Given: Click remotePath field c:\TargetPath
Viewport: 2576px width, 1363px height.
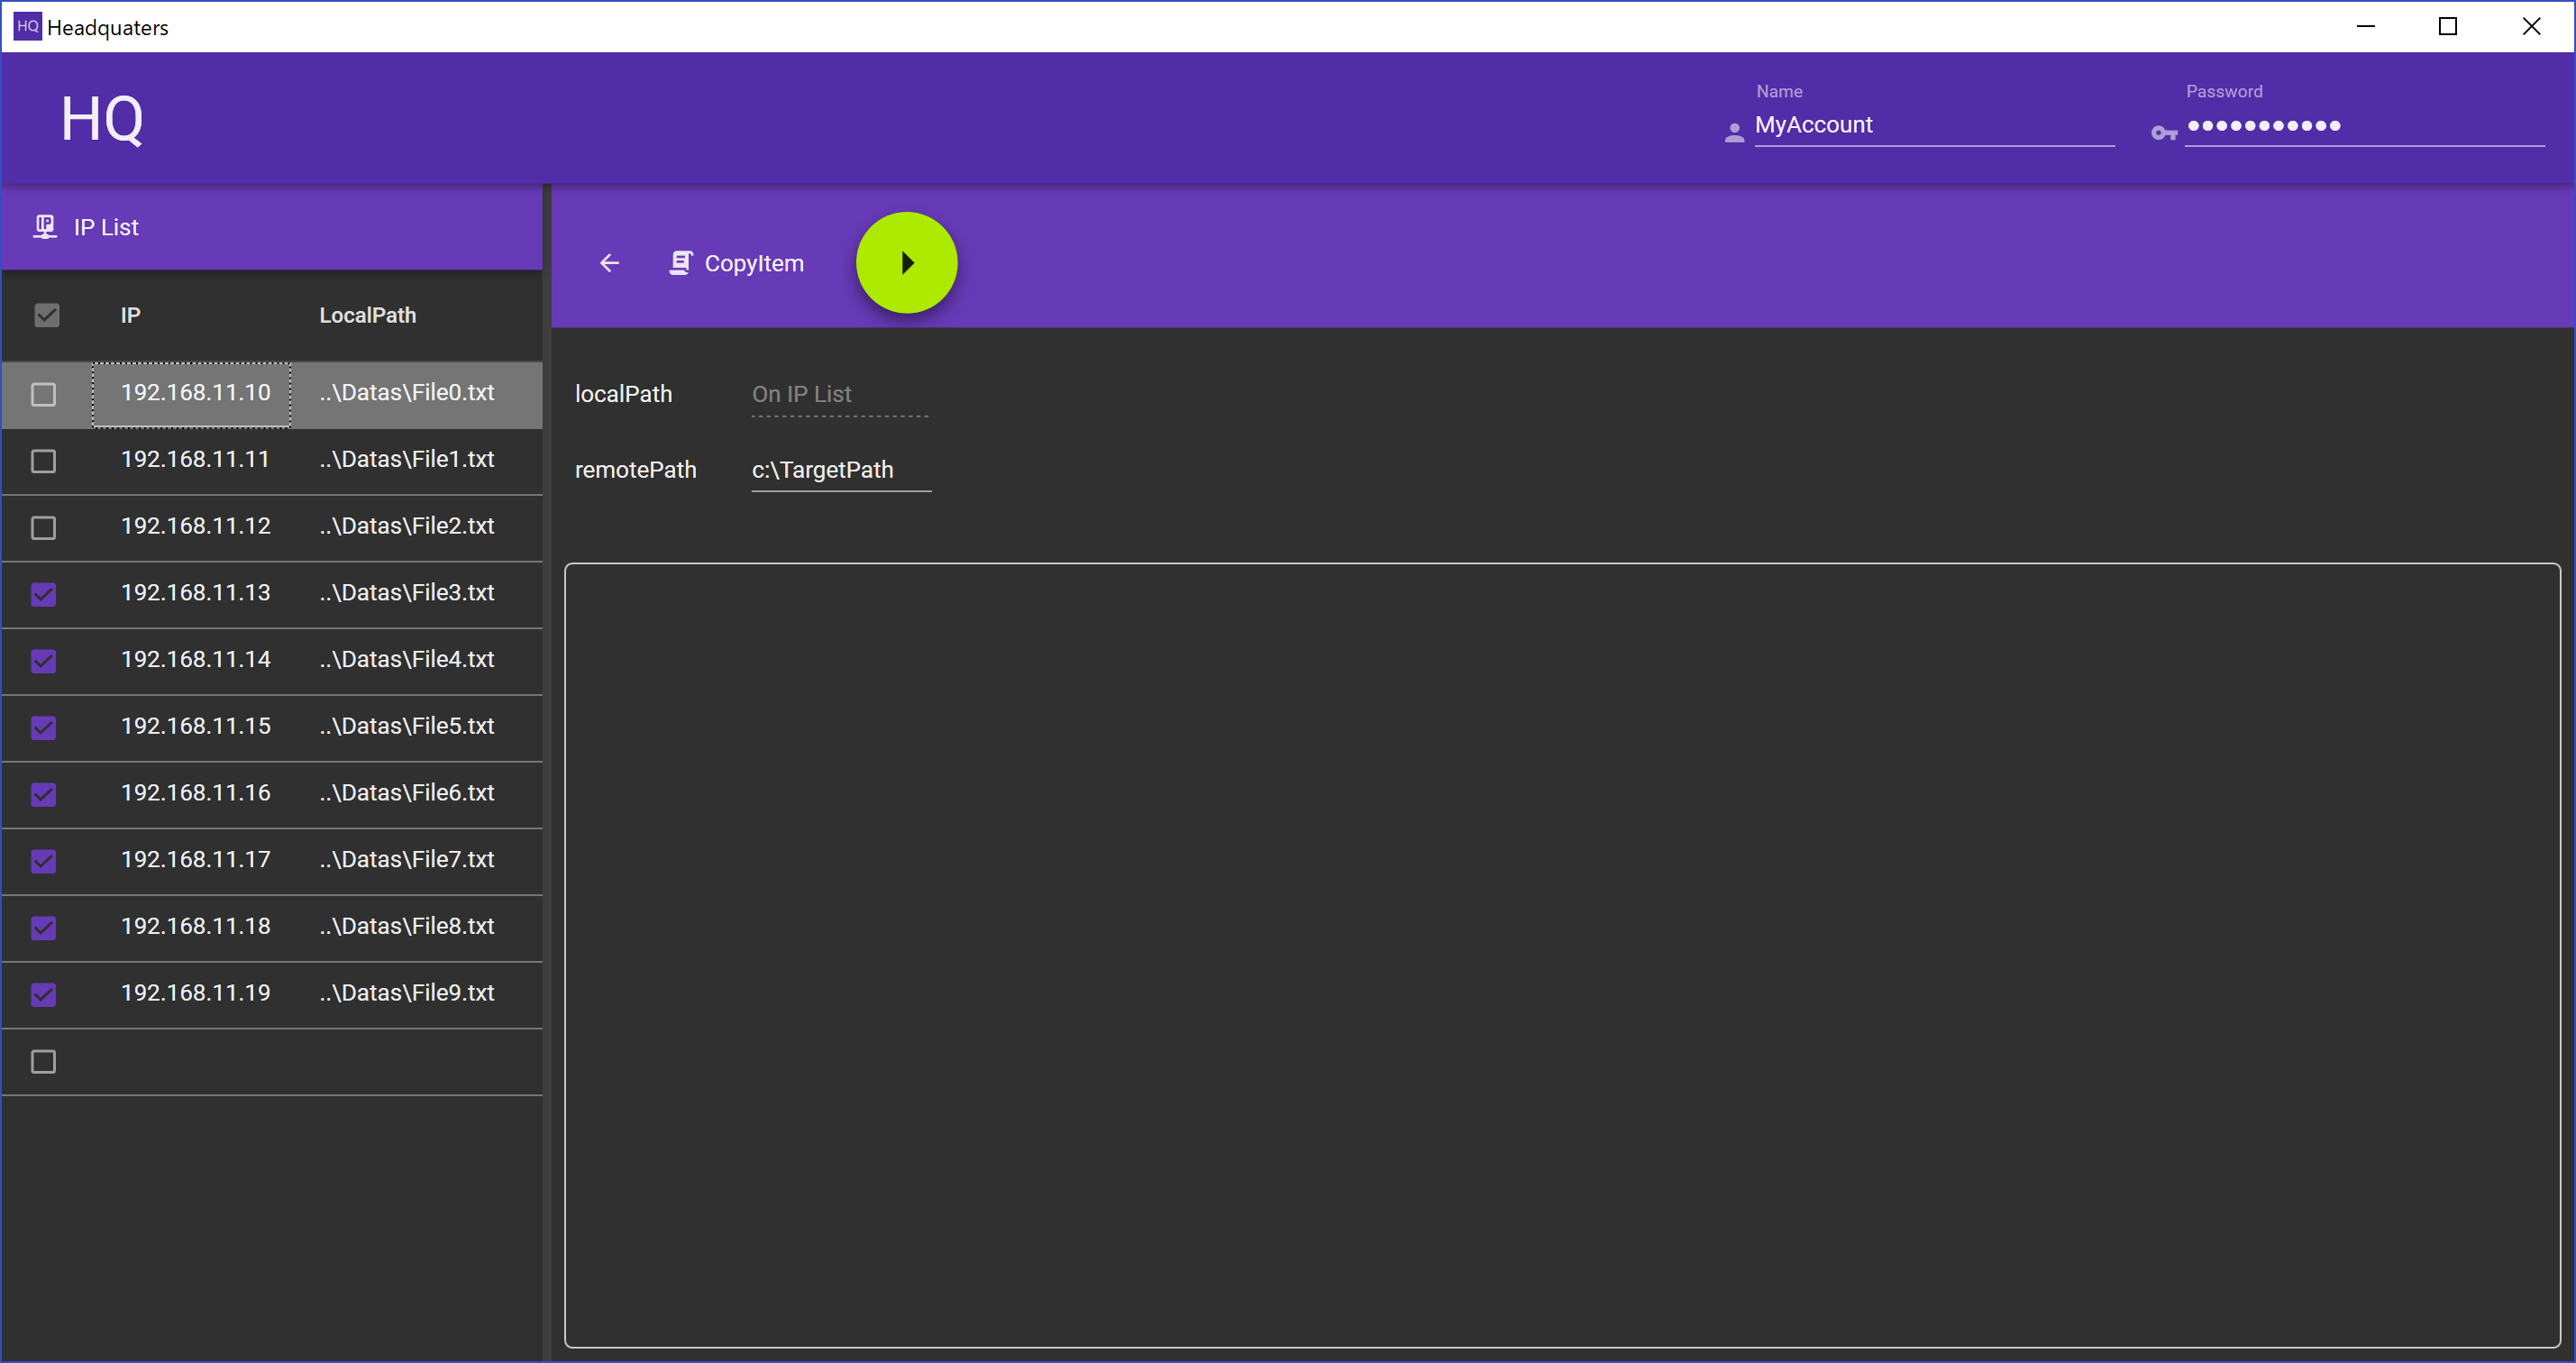Looking at the screenshot, I should point(840,470).
